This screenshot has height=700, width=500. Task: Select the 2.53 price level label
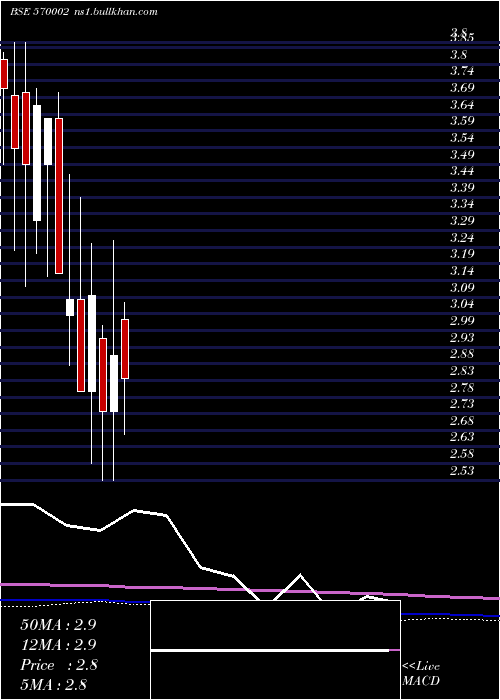click(462, 471)
